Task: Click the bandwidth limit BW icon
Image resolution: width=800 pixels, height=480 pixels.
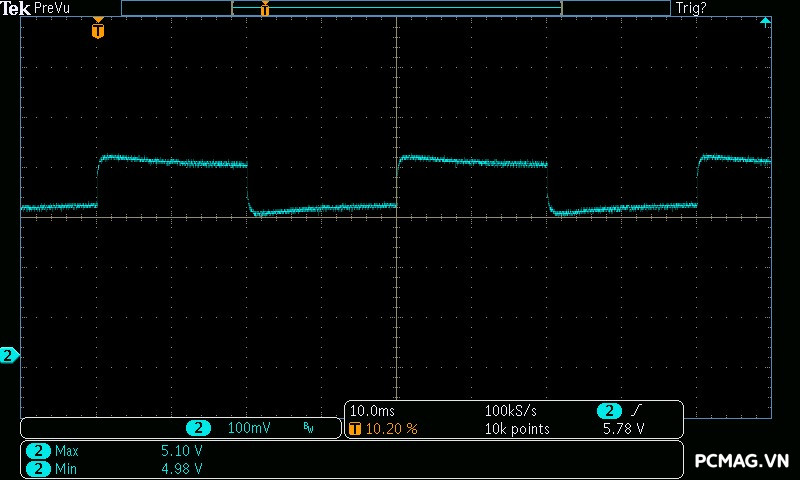Action: coord(308,428)
